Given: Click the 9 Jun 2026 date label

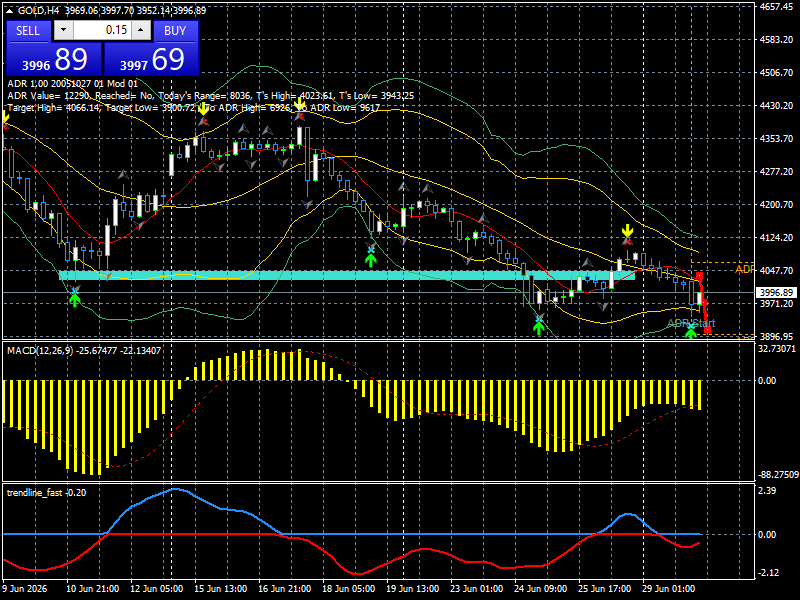Looking at the screenshot, I should point(25,588).
